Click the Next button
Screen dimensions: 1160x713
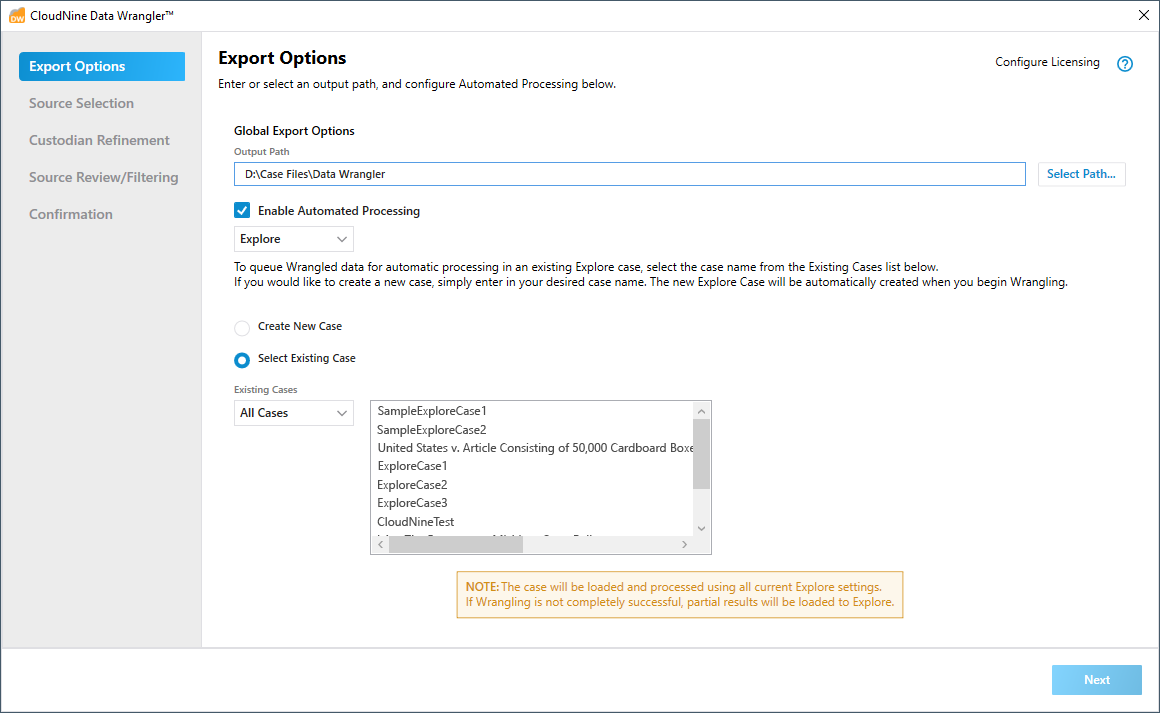[x=1096, y=680]
